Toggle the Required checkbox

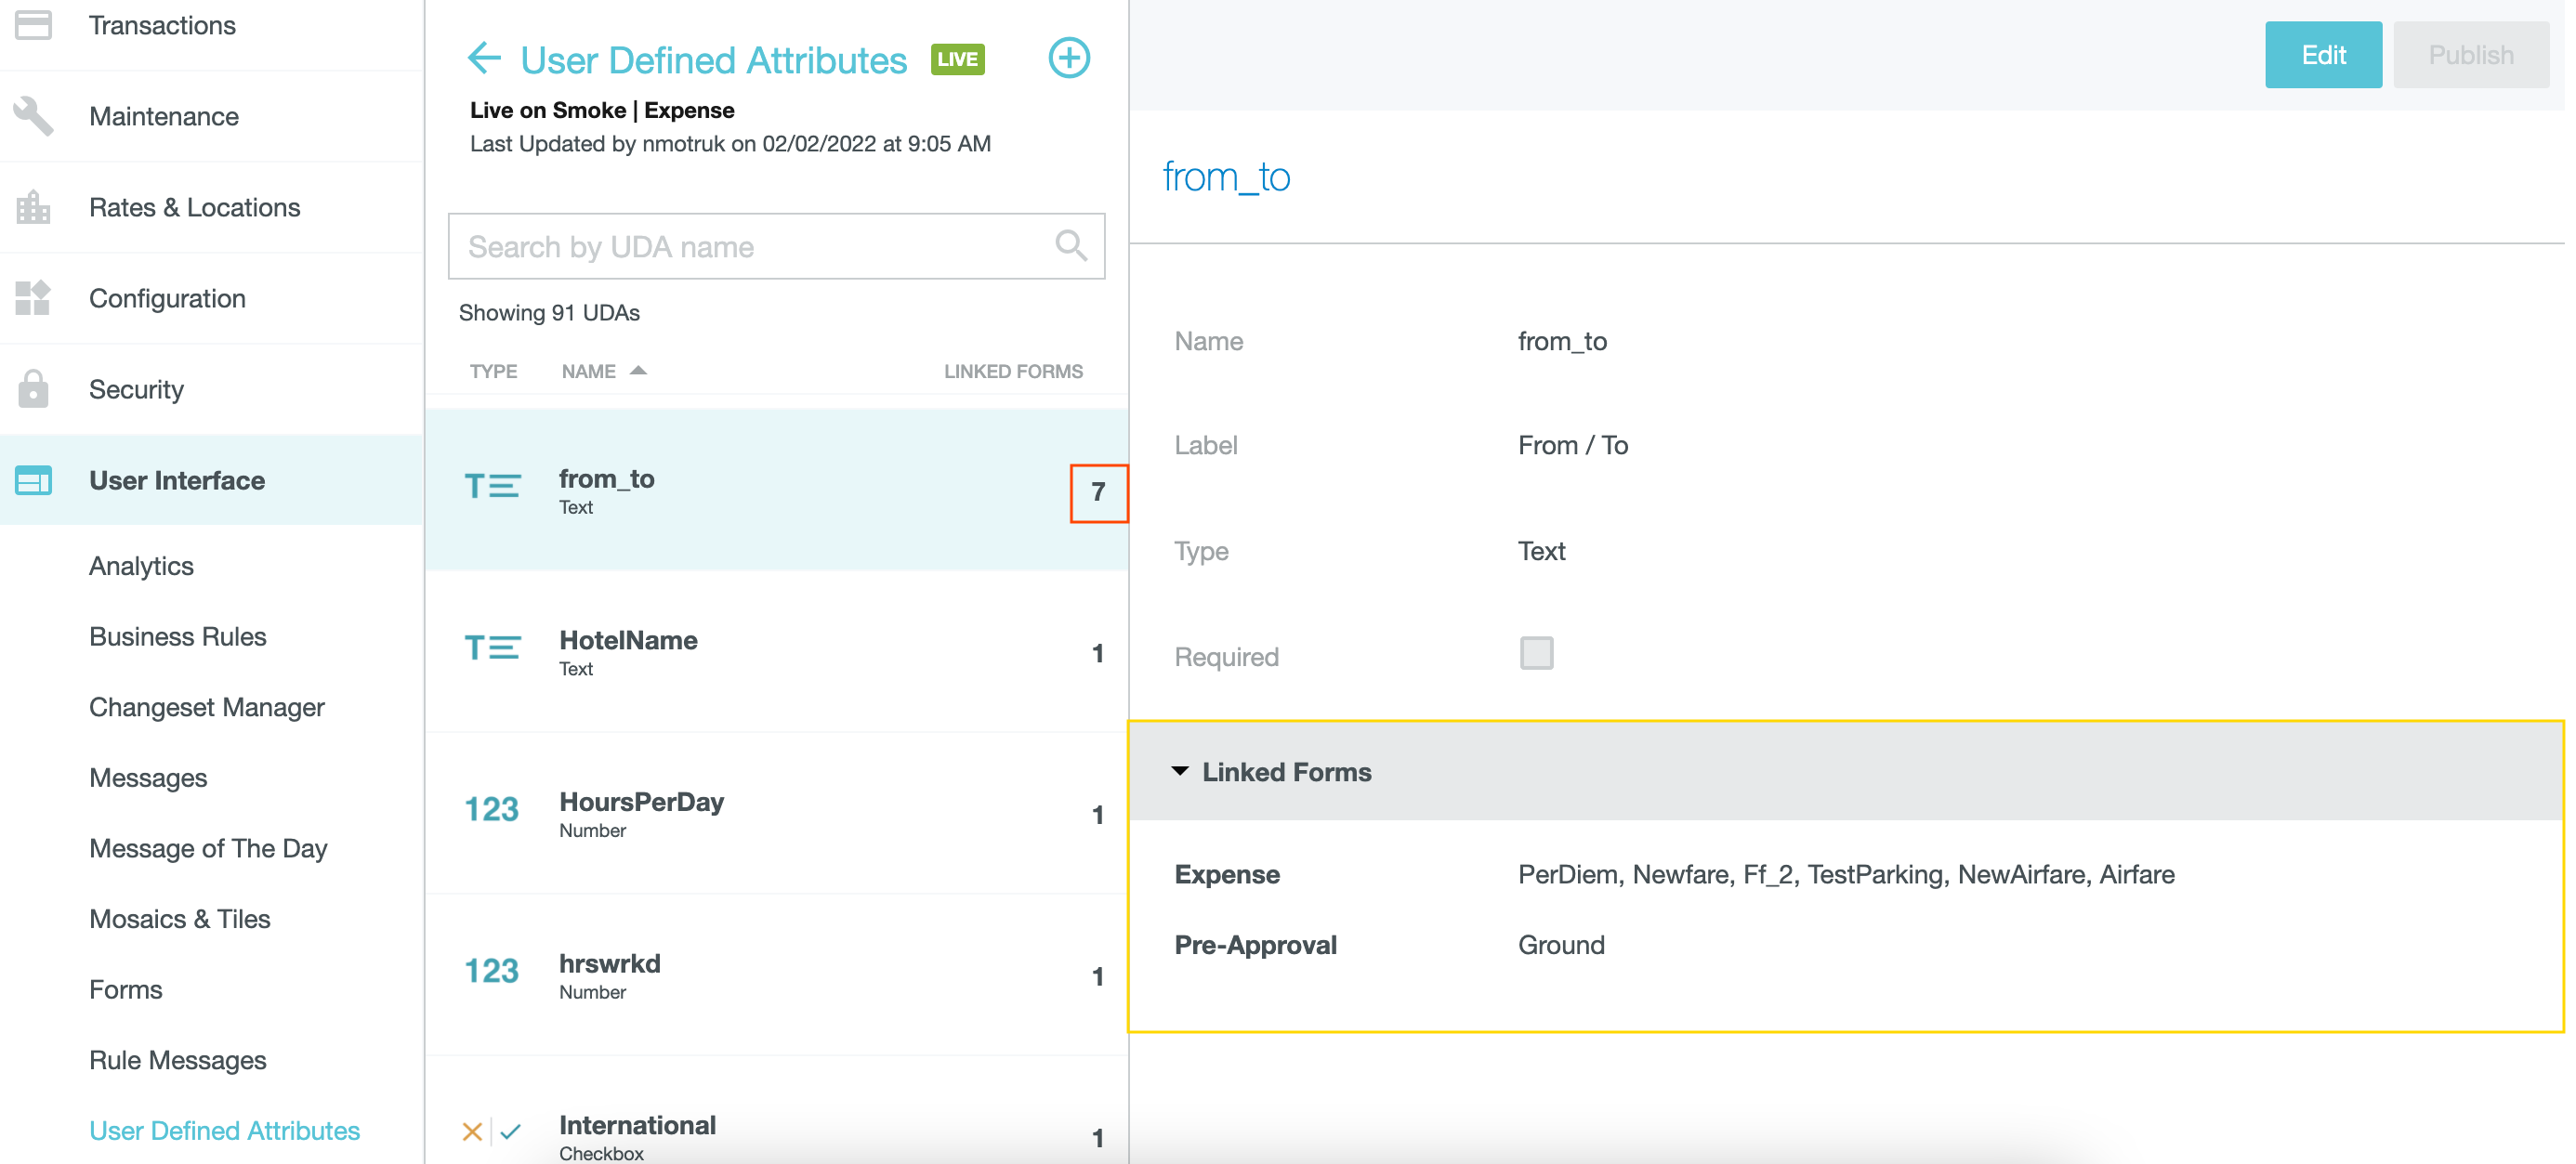click(1535, 654)
